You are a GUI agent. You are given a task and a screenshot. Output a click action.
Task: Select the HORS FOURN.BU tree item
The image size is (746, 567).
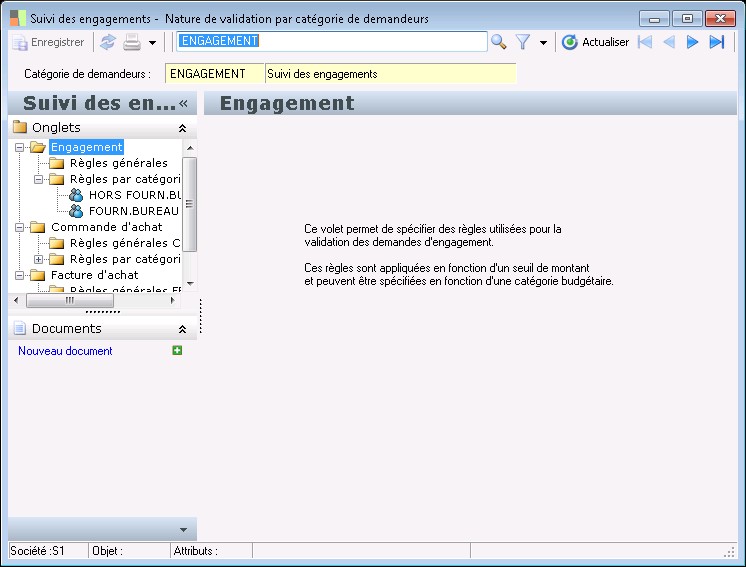pos(135,195)
